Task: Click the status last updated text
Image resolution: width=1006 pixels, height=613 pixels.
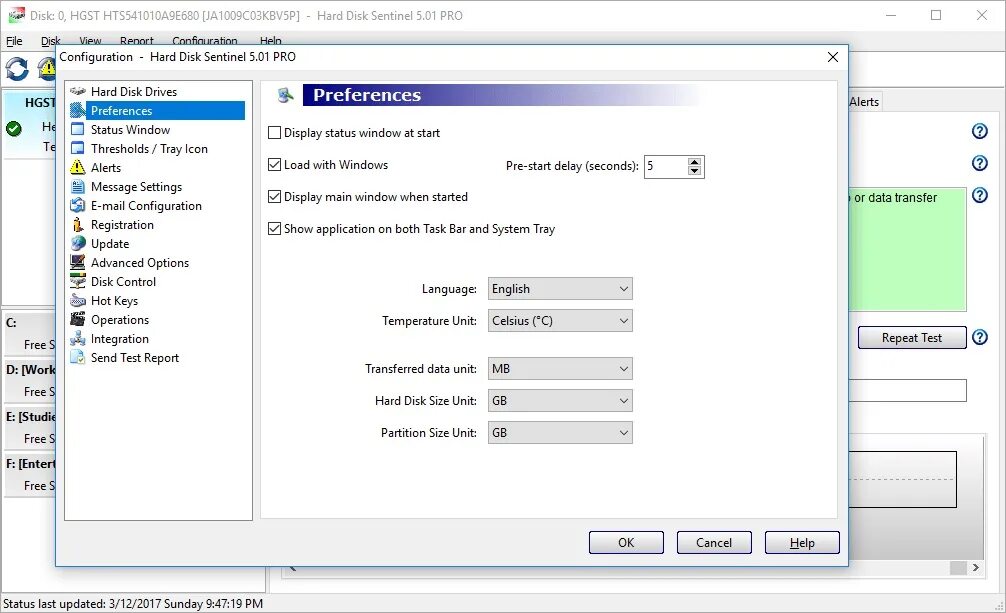Action: [133, 603]
